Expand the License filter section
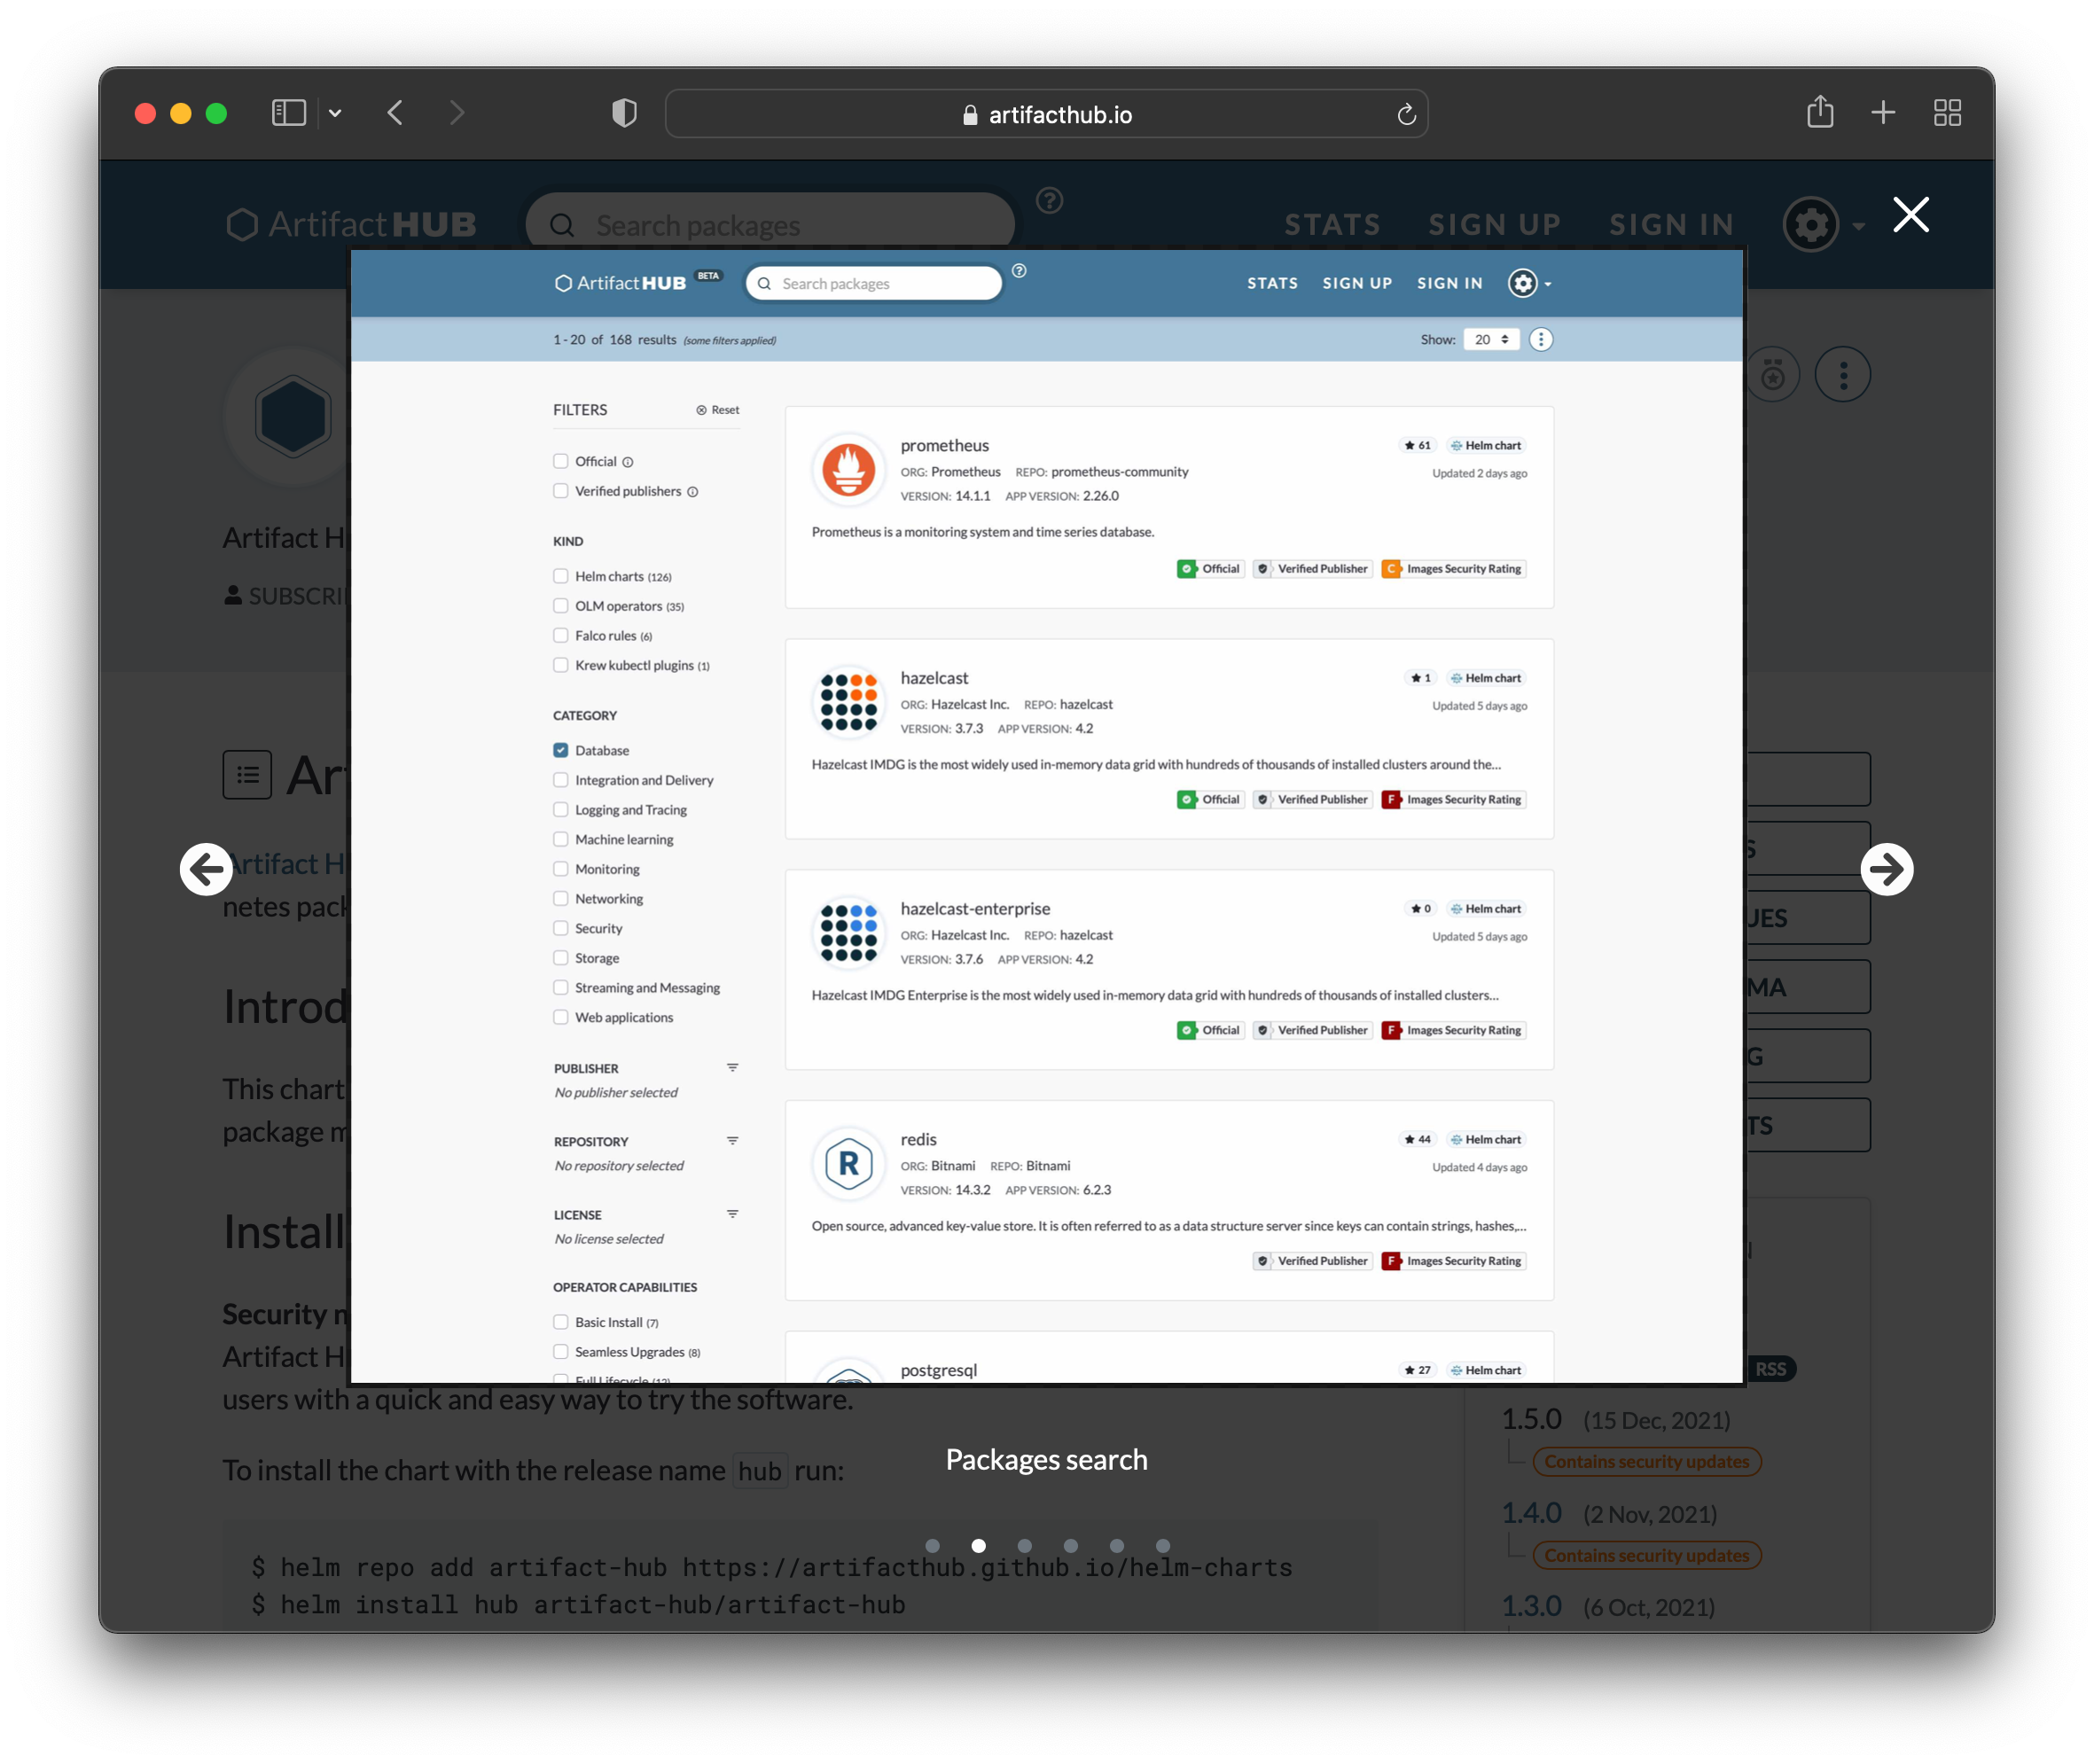The height and width of the screenshot is (1764, 2094). [731, 1213]
